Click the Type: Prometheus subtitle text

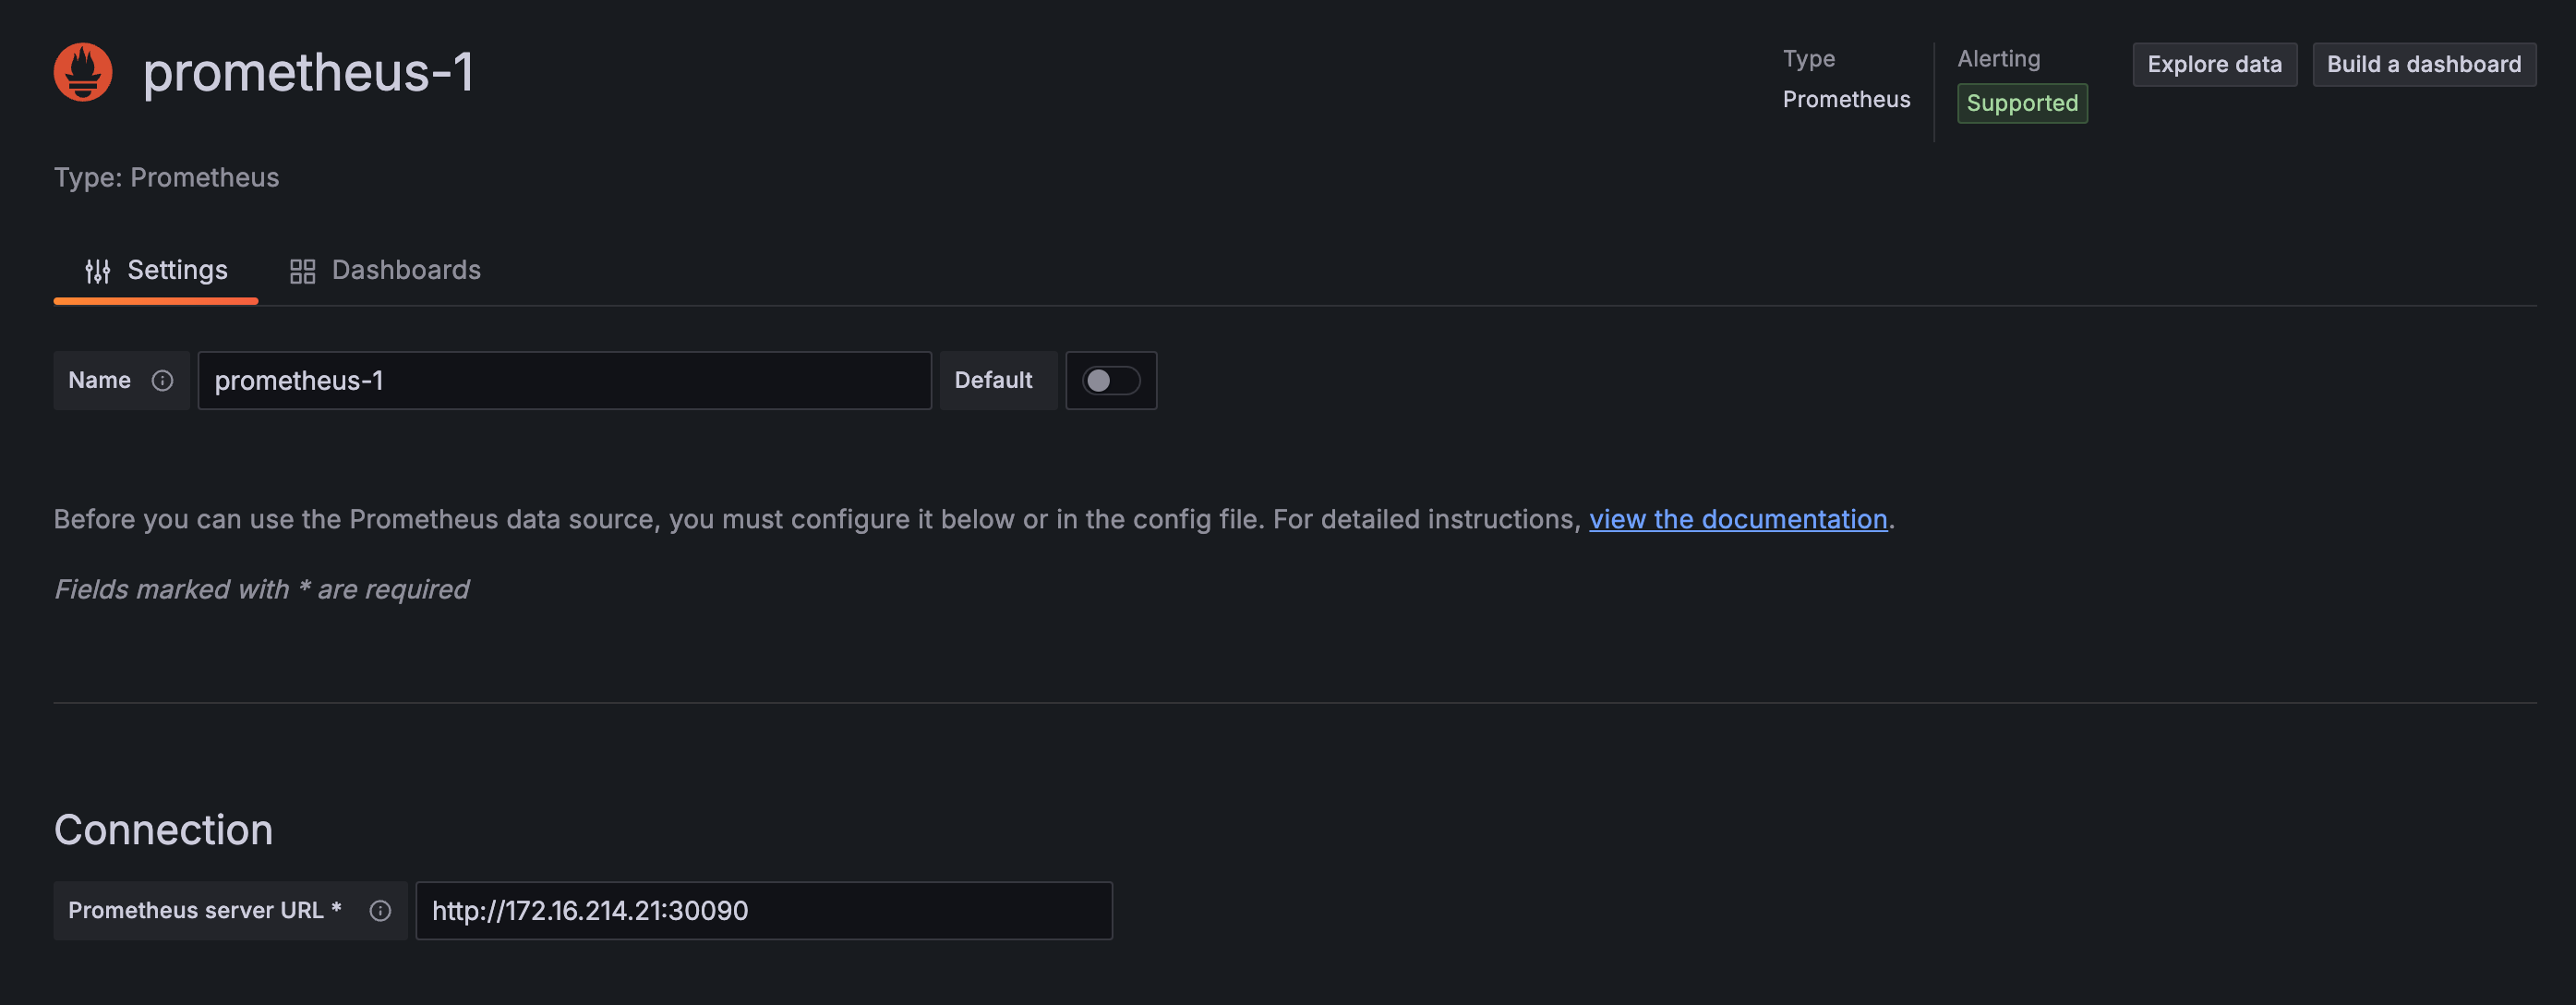tap(166, 177)
